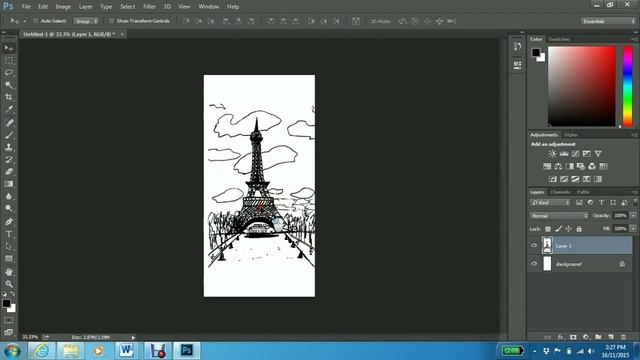
Task: Select the Path Selection tool
Action: tap(9, 247)
